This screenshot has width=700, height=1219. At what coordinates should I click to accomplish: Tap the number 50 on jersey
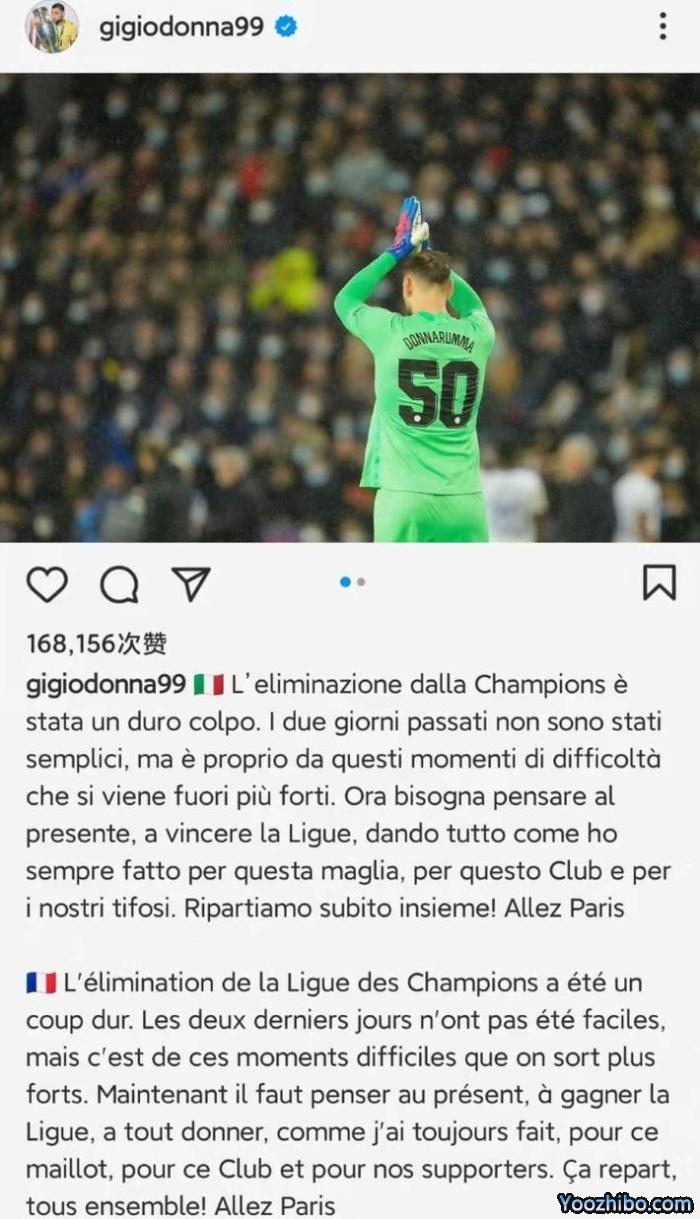point(437,392)
